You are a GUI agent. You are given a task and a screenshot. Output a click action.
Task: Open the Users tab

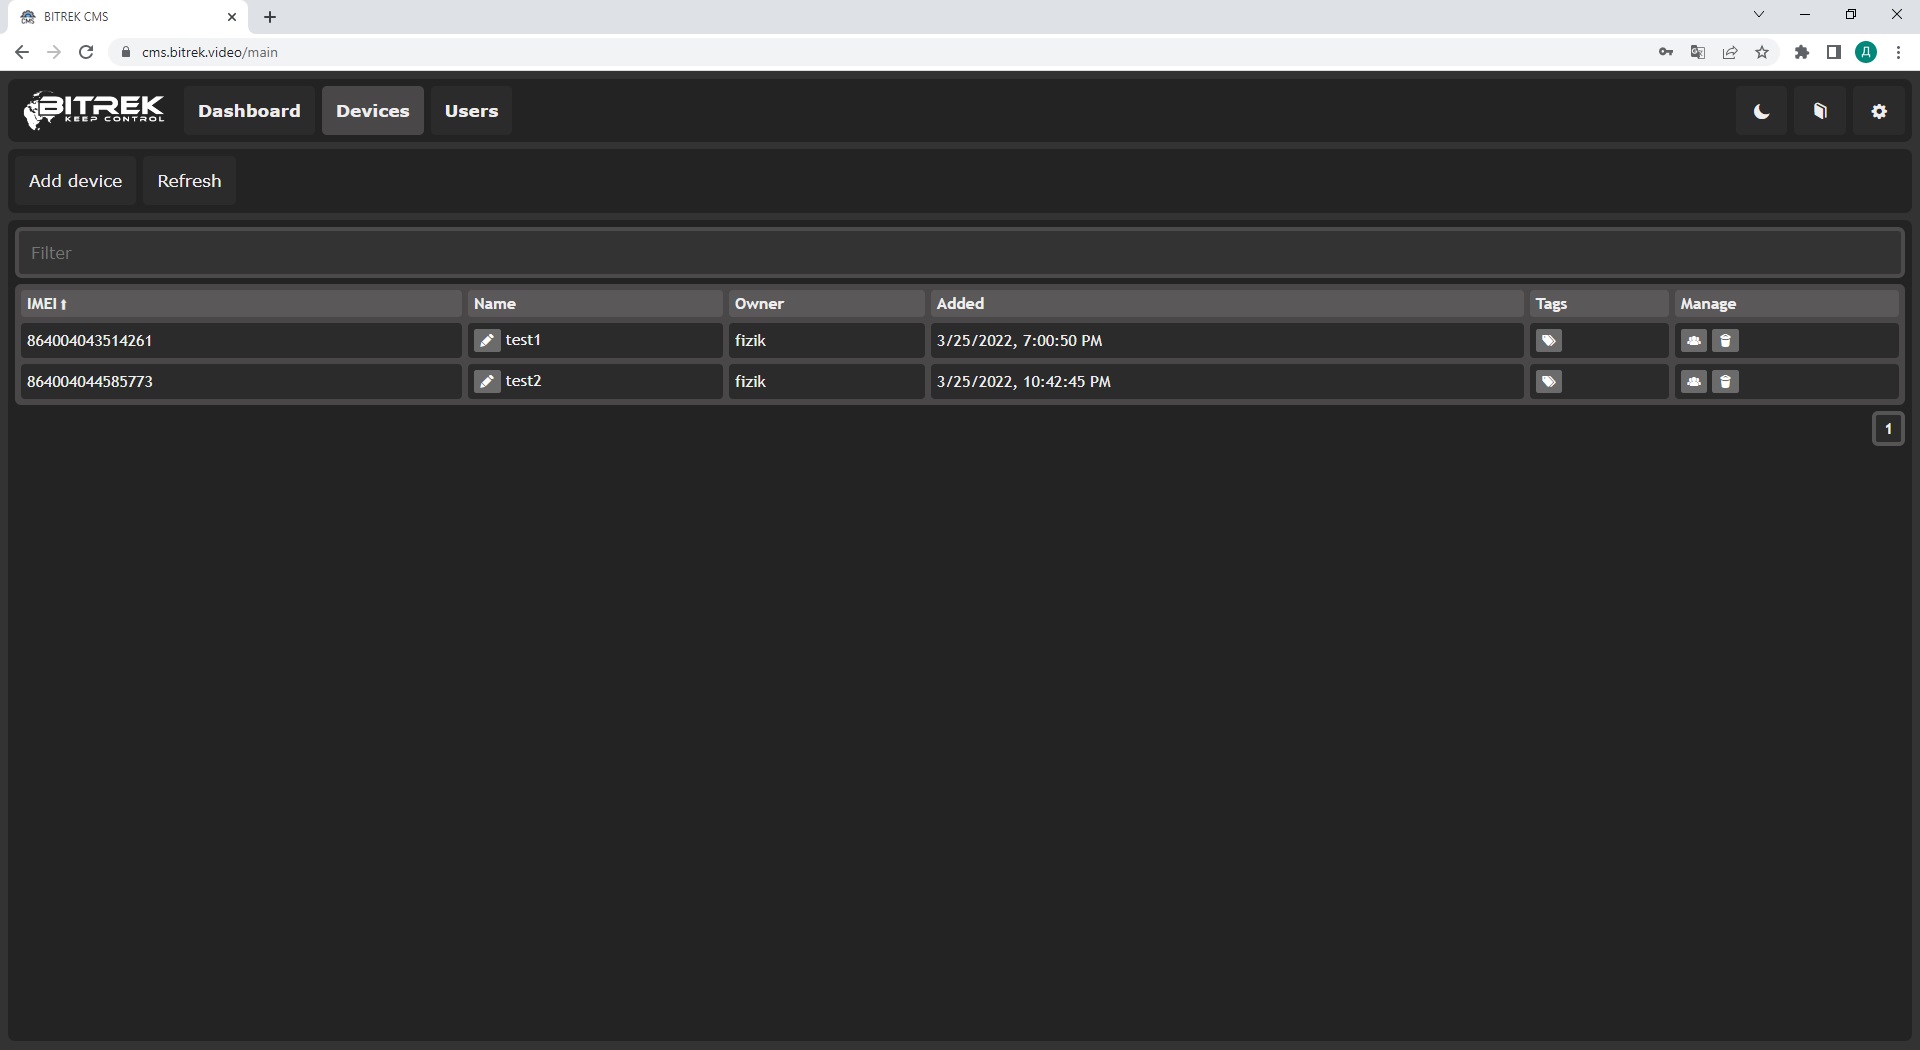[x=471, y=111]
